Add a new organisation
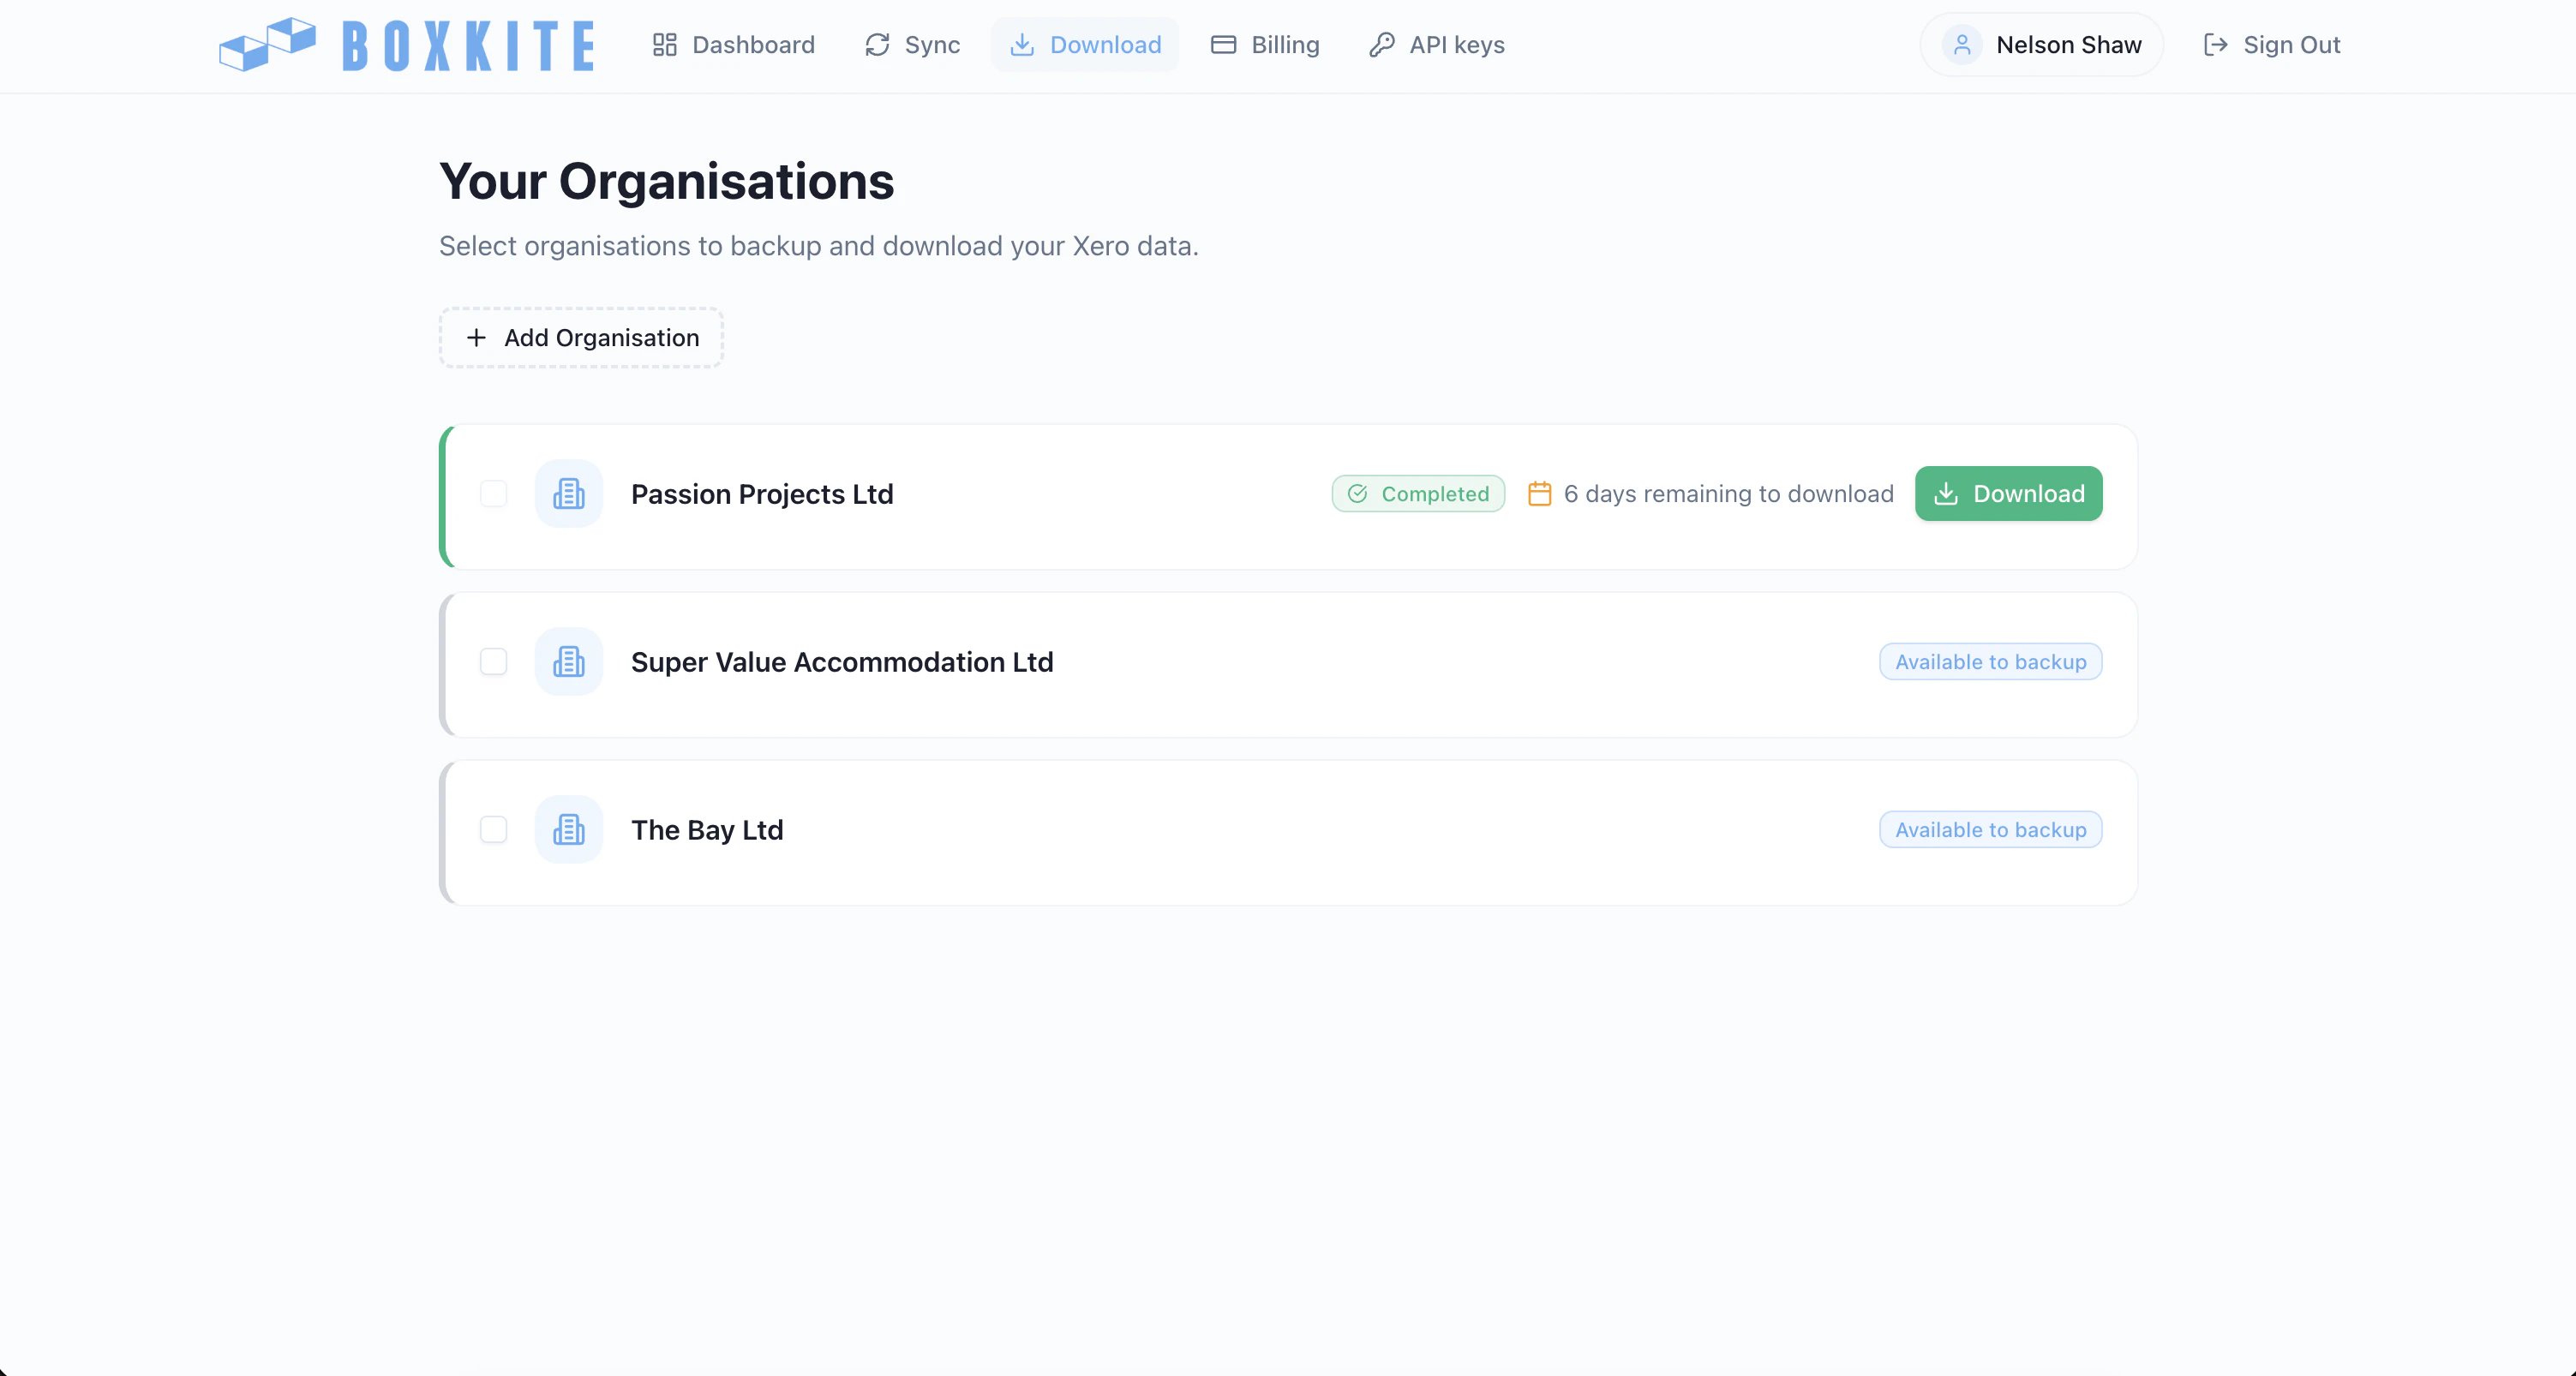The width and height of the screenshot is (2576, 1376). point(581,338)
